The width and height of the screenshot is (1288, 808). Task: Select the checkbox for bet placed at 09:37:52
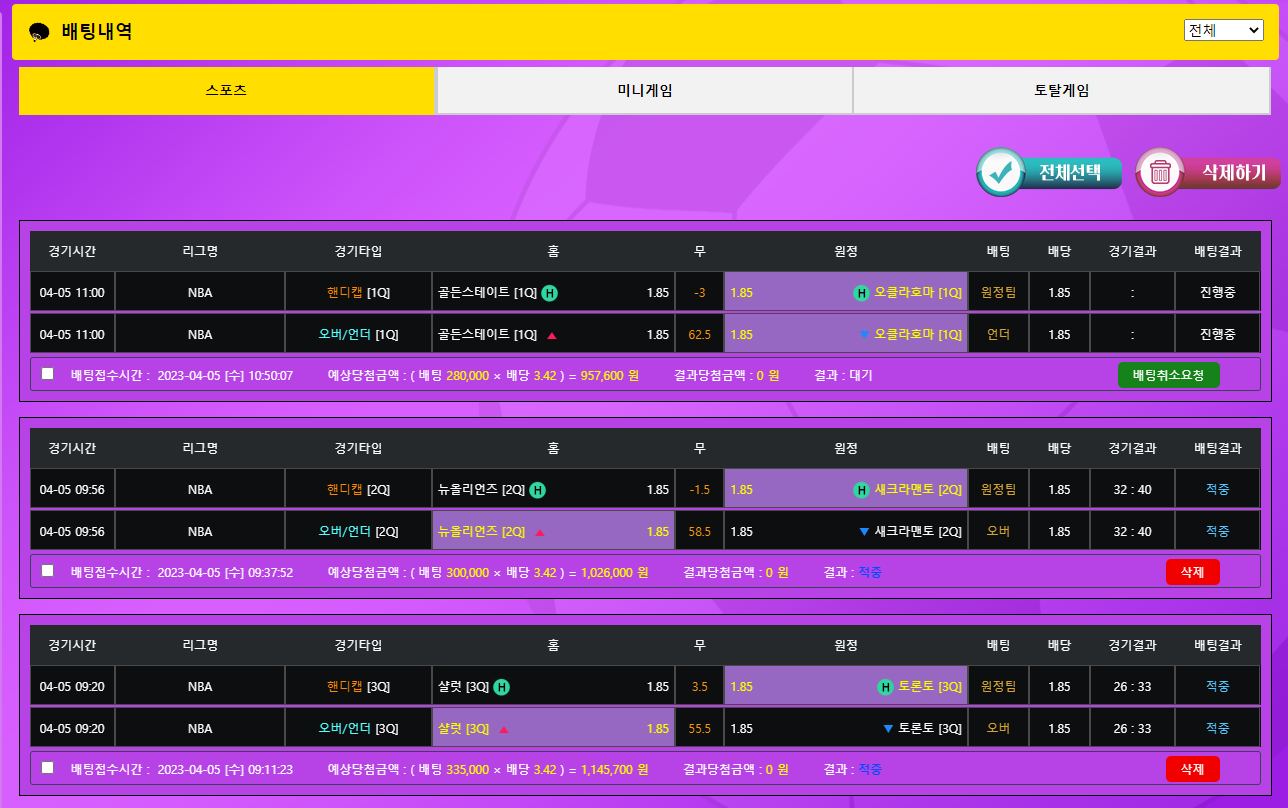48,571
